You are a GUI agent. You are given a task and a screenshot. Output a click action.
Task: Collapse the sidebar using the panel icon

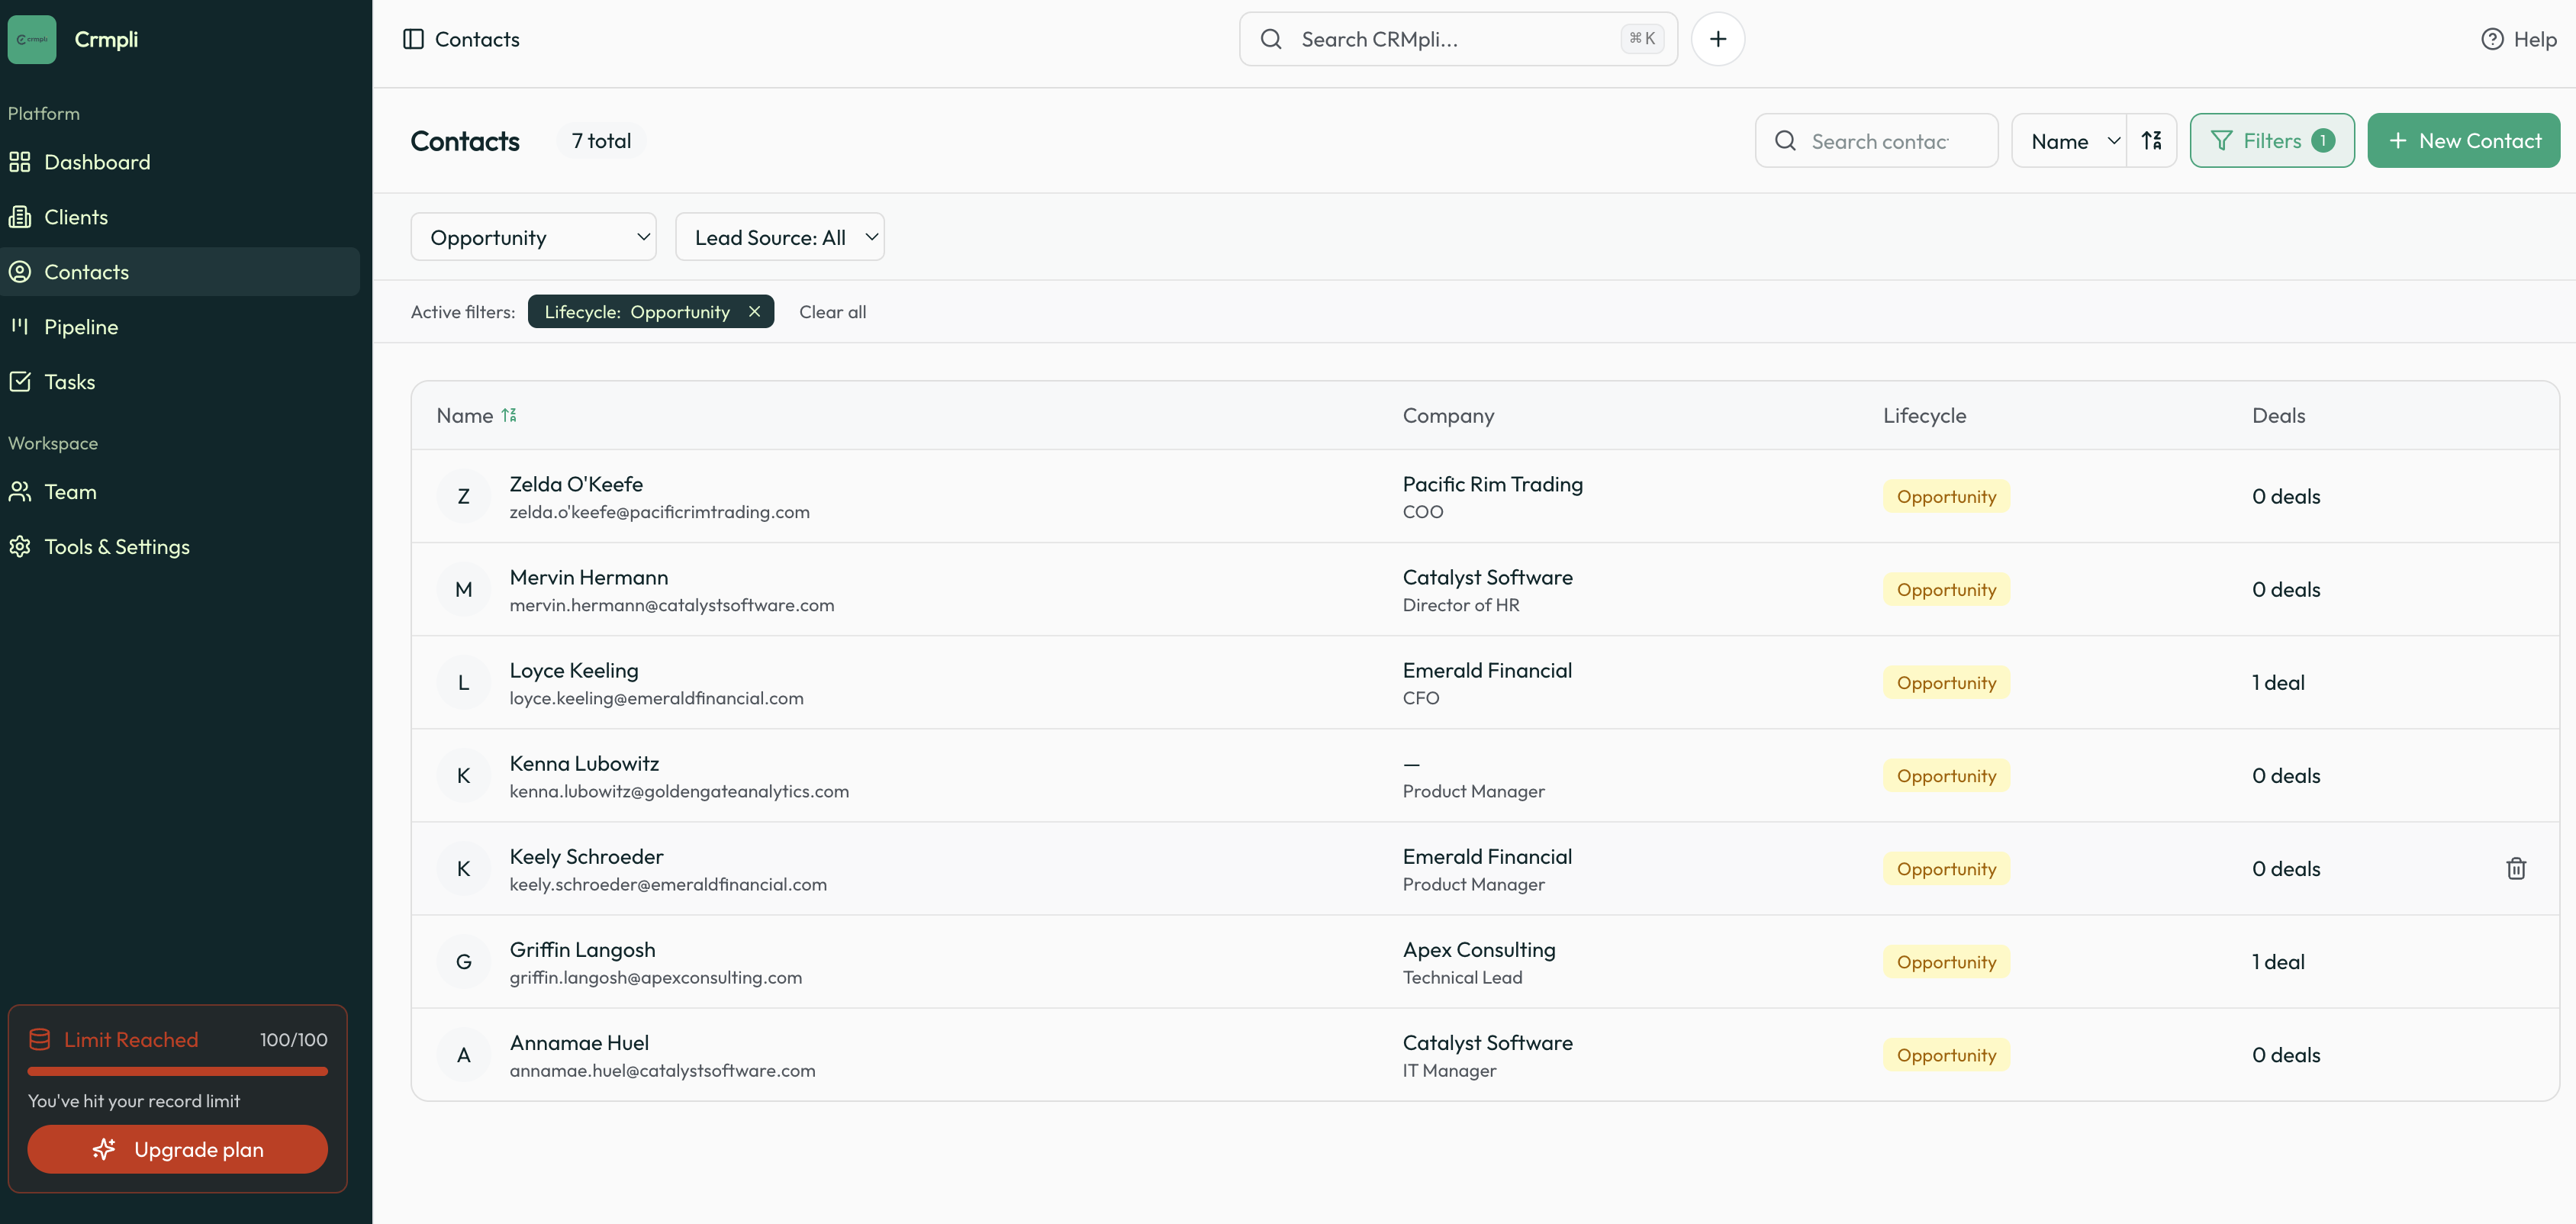pos(413,38)
